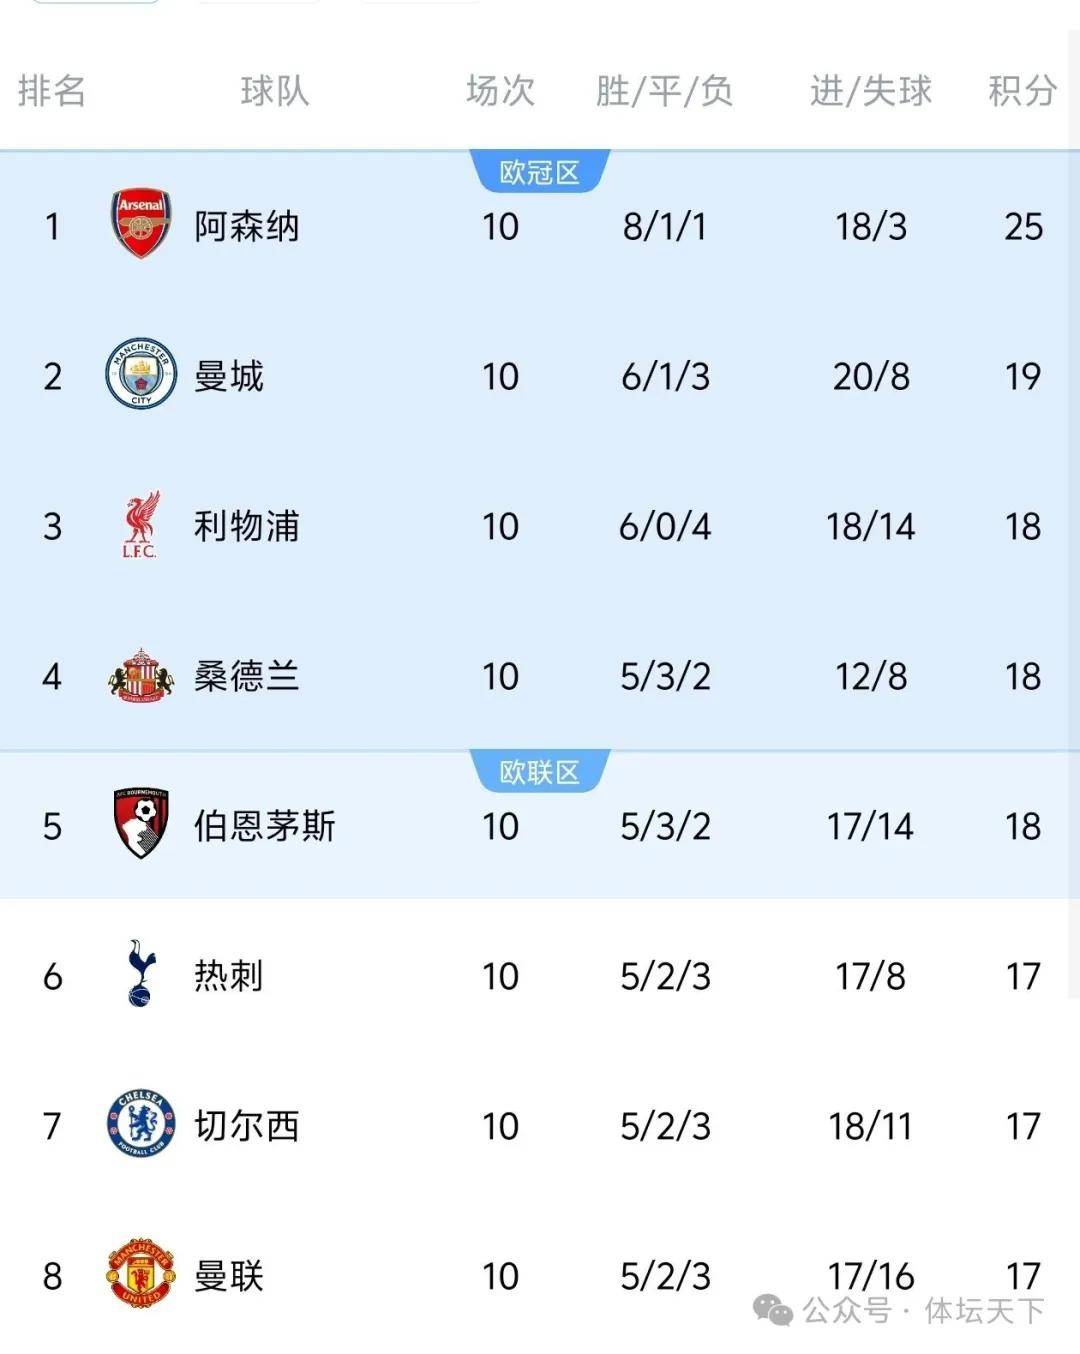Screen dimensions: 1080x1354
Task: Tap the 欧联区 zone label
Action: coord(539,772)
